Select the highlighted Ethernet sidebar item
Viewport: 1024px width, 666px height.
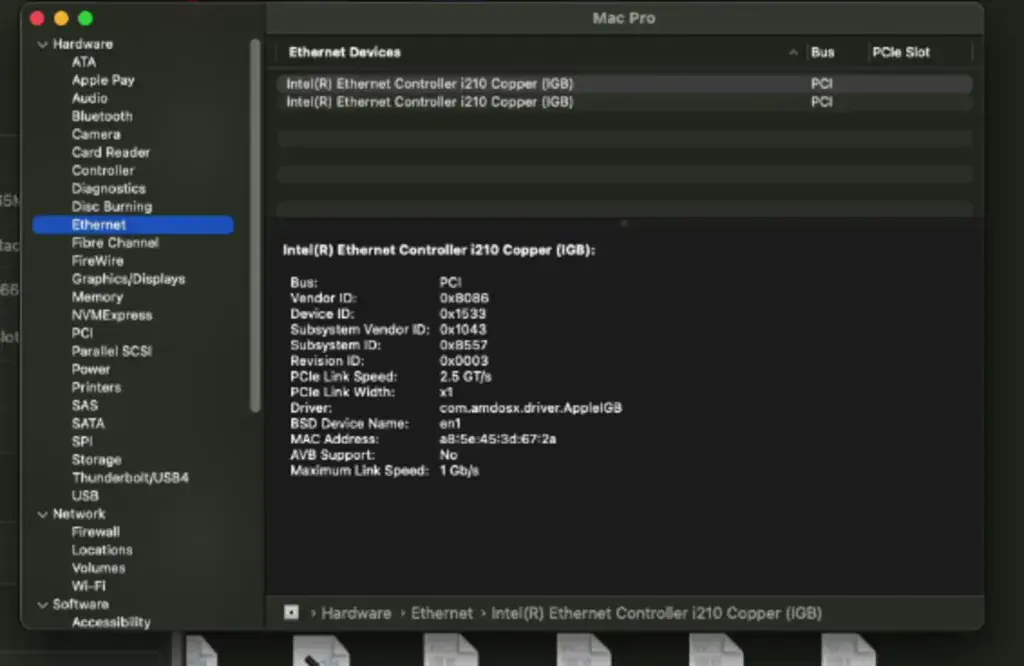click(x=133, y=225)
